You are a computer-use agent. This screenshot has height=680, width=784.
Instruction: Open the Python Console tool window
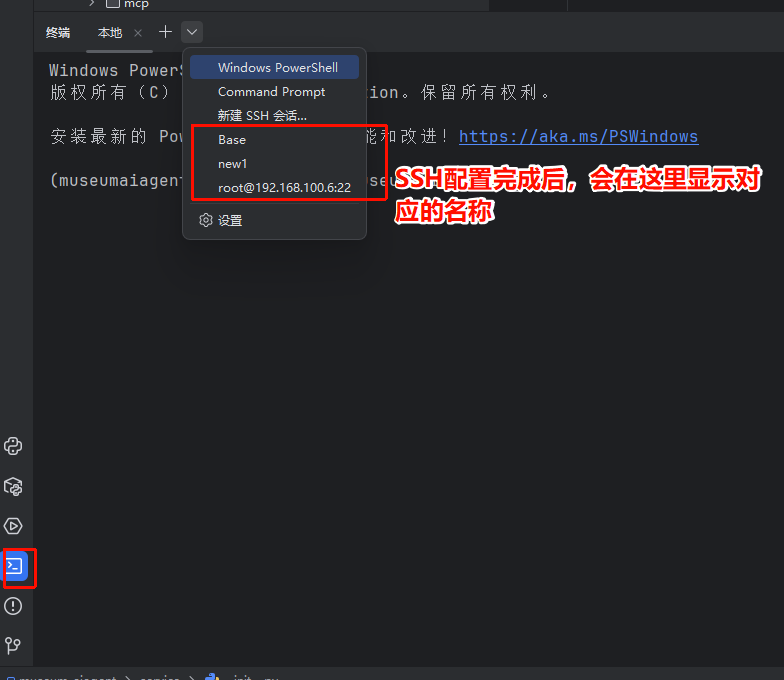tap(14, 446)
